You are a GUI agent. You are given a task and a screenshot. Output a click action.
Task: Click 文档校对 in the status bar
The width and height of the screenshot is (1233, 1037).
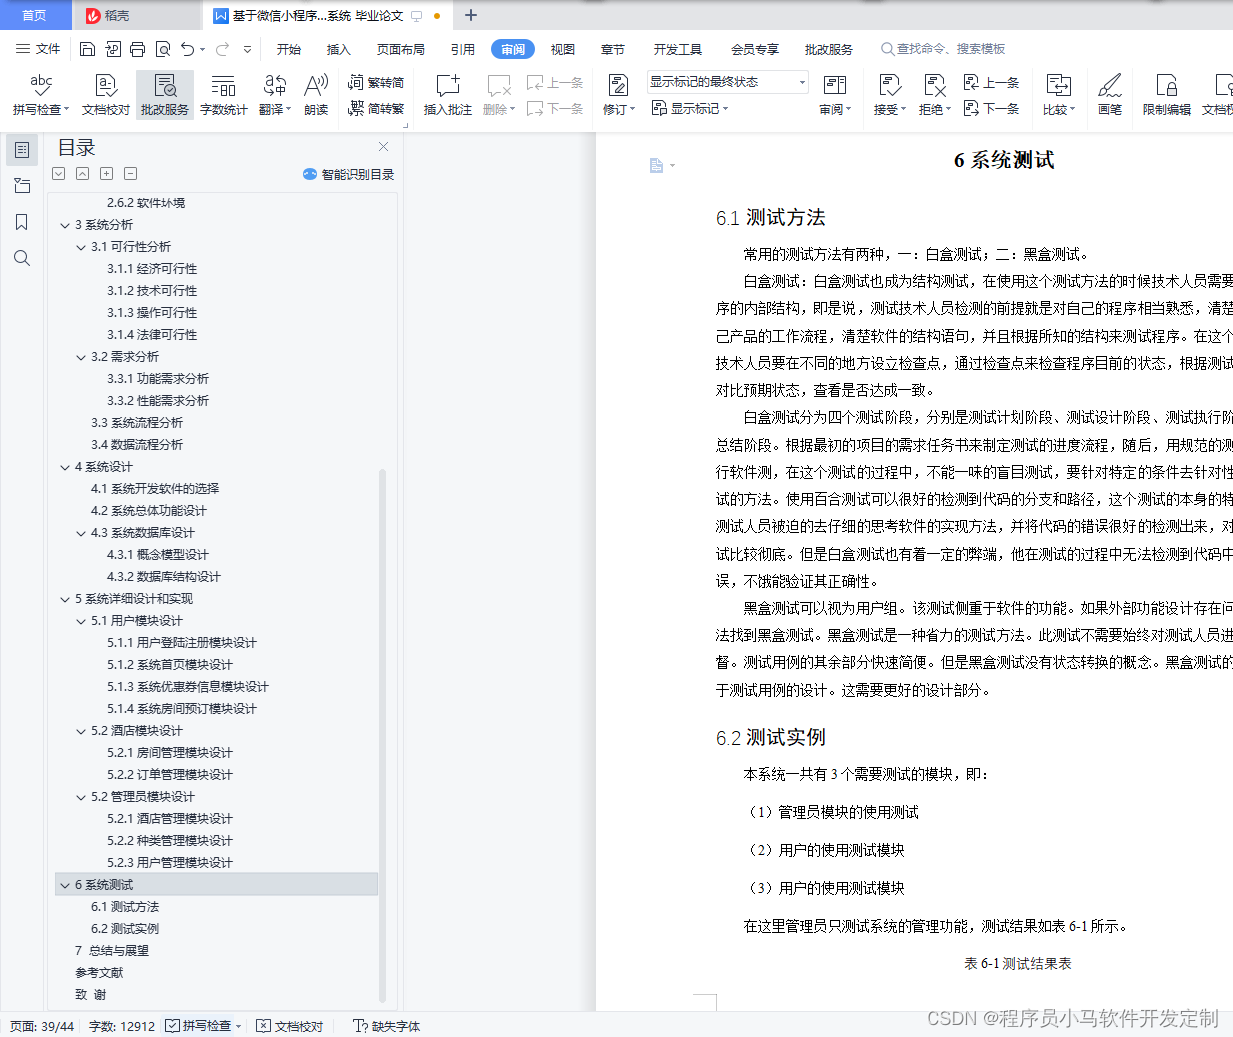click(290, 1026)
